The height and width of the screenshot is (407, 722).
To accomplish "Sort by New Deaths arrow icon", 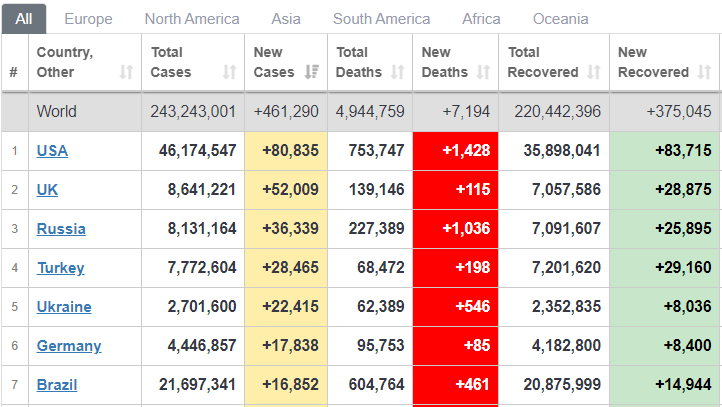I will pos(483,72).
